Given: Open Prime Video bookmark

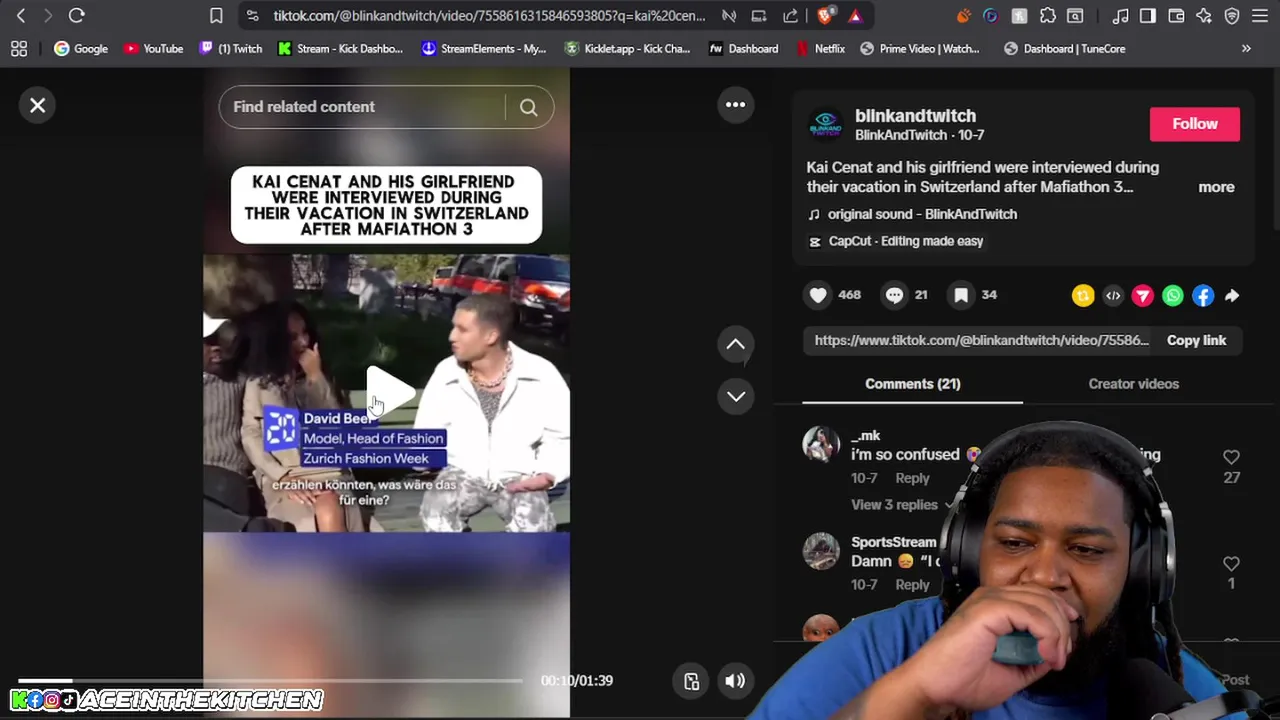Looking at the screenshot, I should [x=920, y=48].
